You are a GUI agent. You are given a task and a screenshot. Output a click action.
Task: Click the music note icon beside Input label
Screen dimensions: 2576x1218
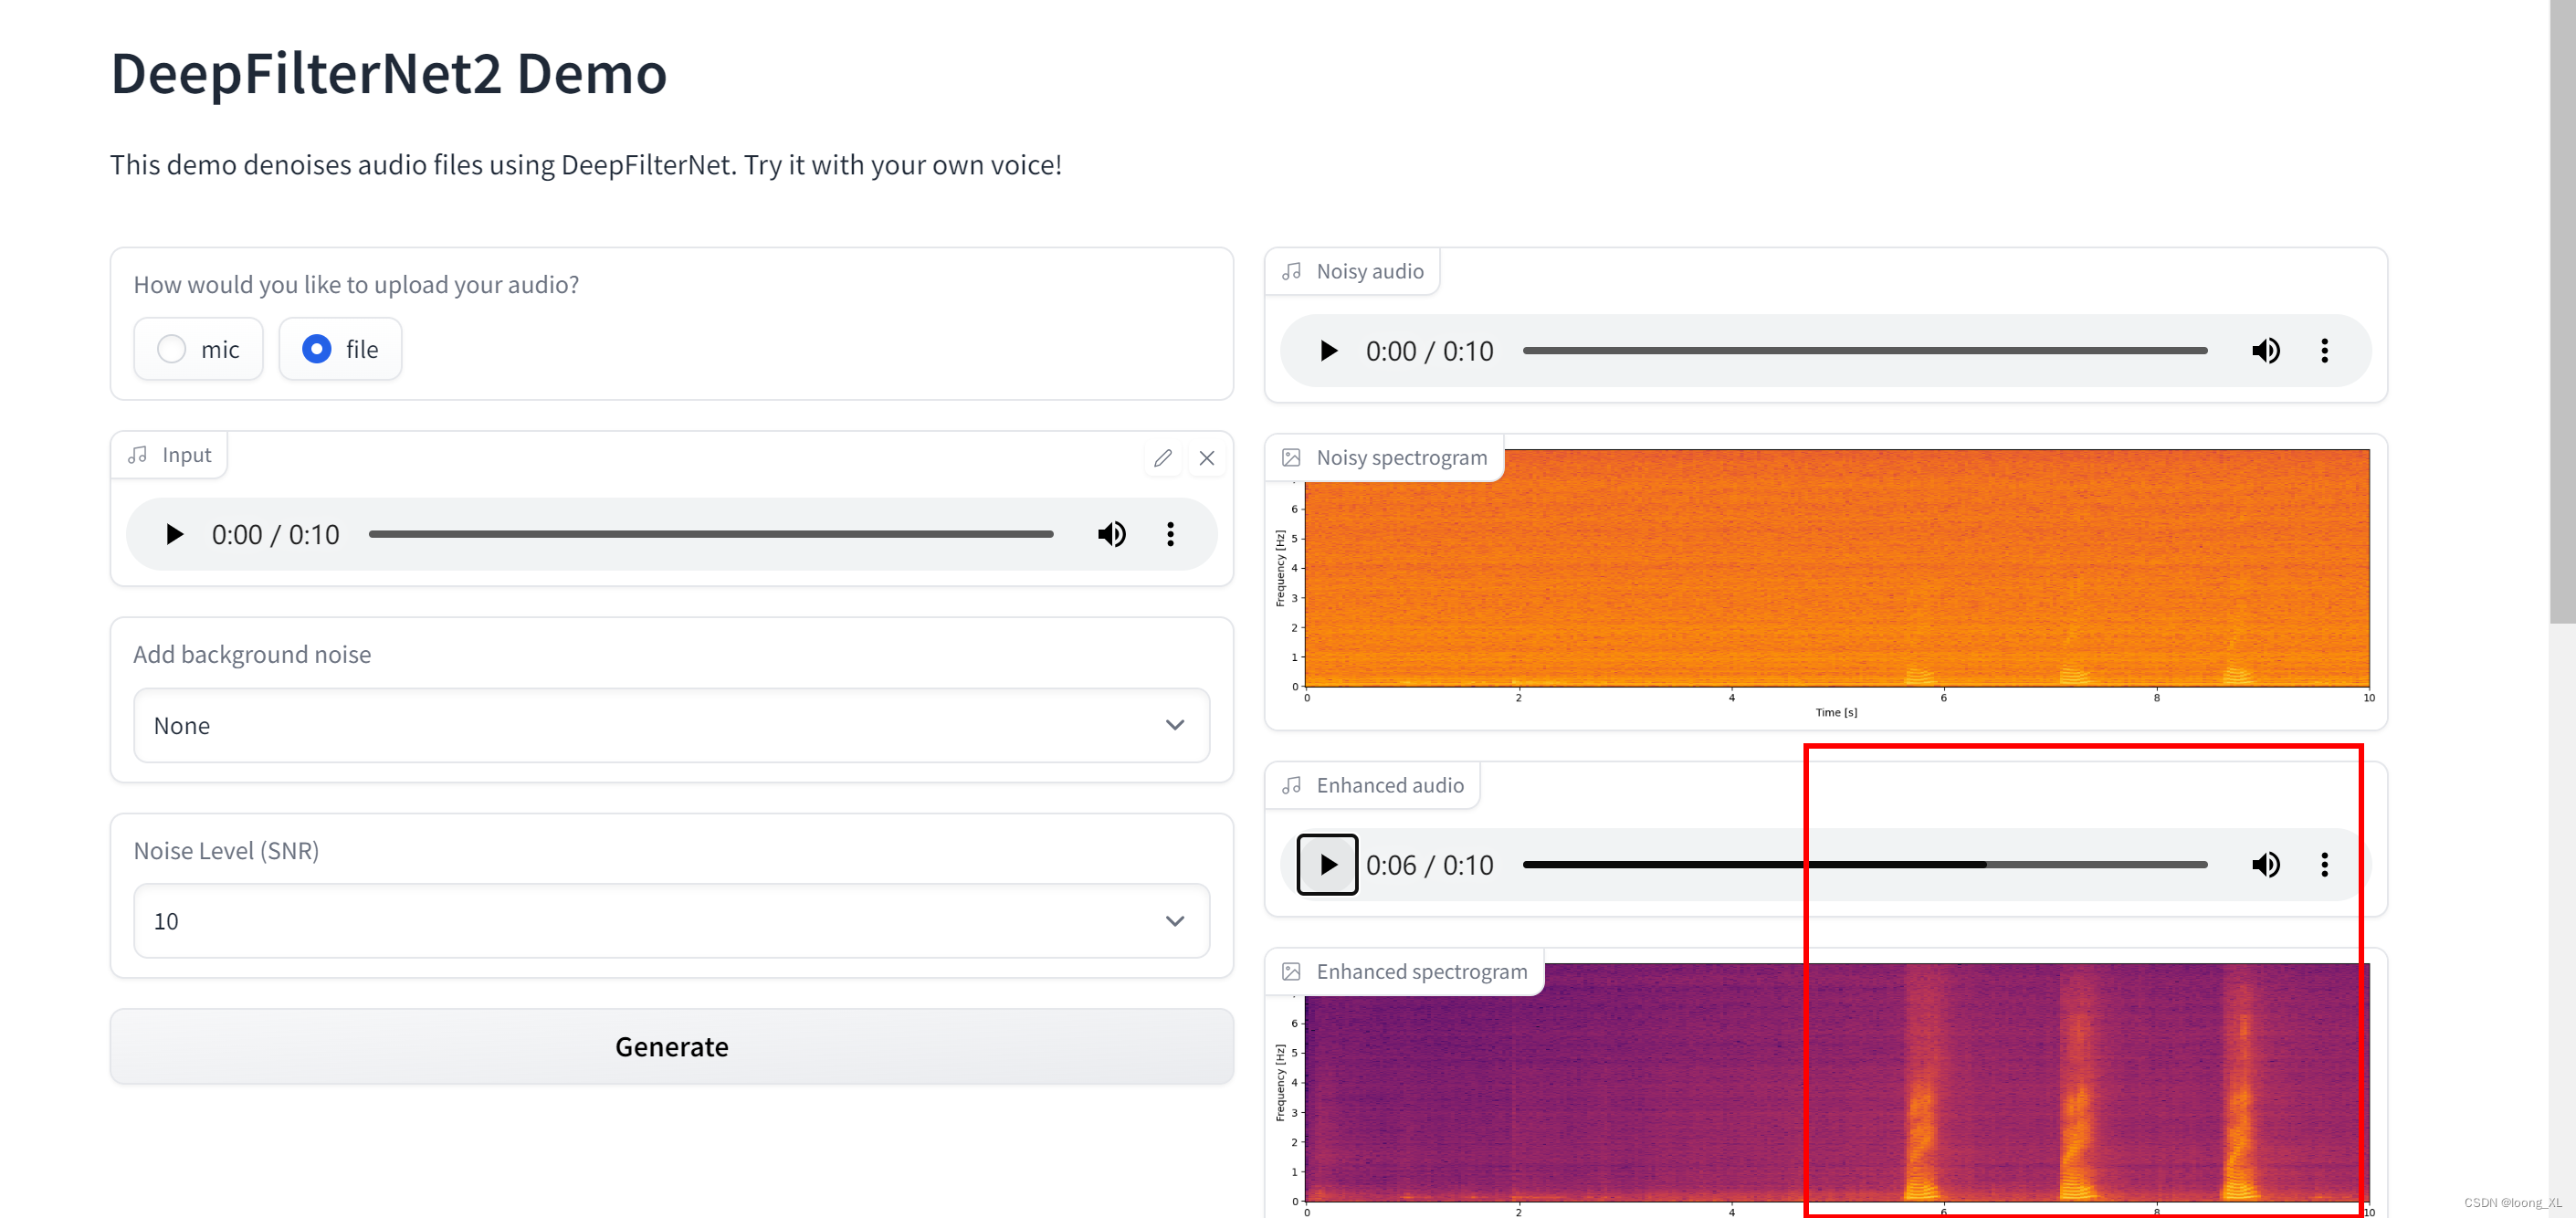[x=139, y=454]
